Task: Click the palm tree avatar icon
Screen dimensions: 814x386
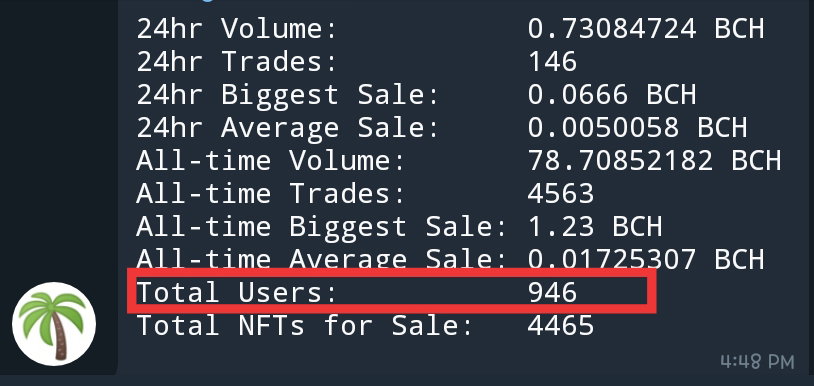Action: (54, 324)
